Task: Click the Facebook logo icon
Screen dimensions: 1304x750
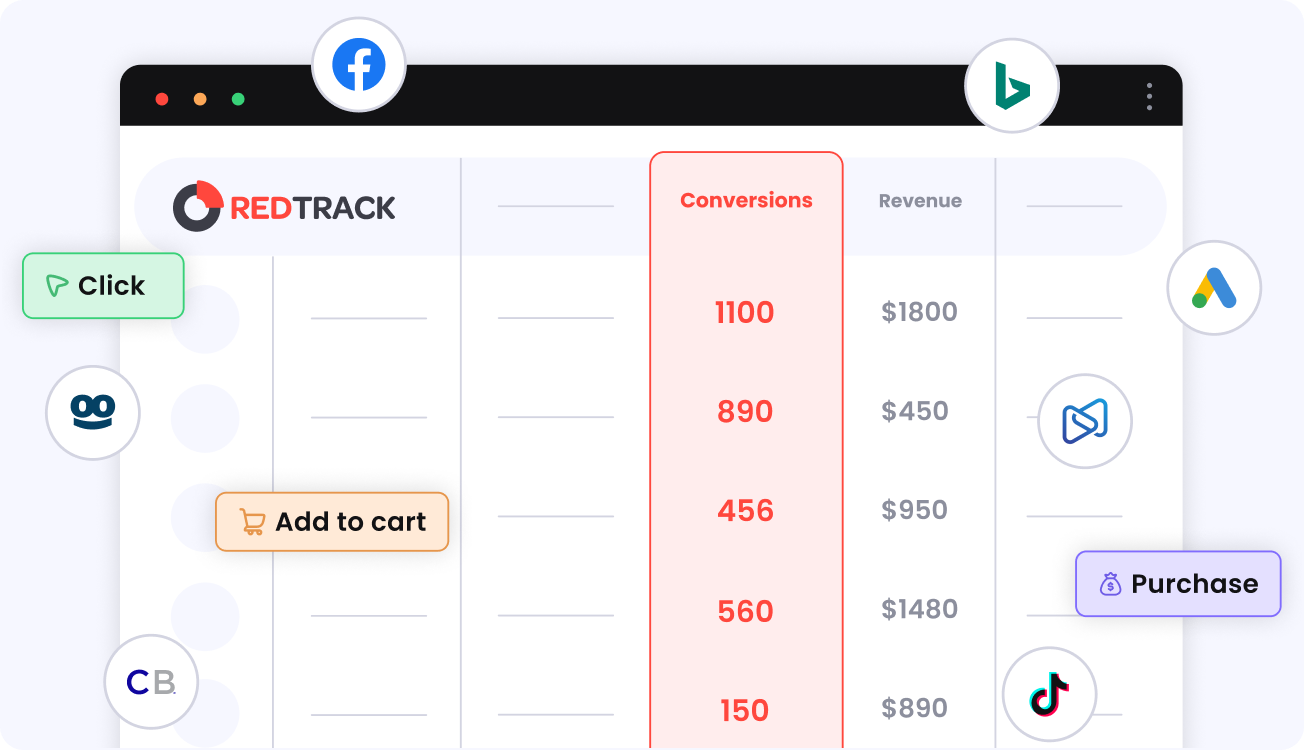Action: [x=359, y=65]
